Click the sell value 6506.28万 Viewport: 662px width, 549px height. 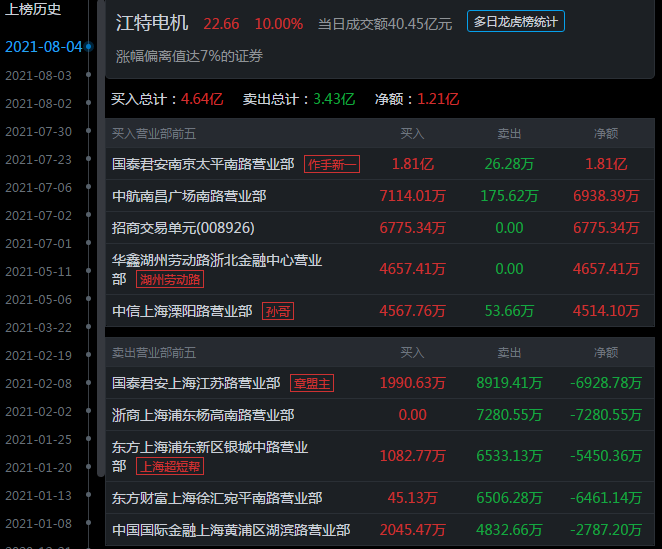[x=509, y=498]
